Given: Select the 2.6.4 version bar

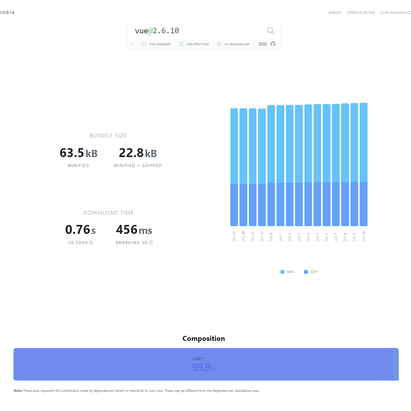Looking at the screenshot, I should (x=308, y=165).
